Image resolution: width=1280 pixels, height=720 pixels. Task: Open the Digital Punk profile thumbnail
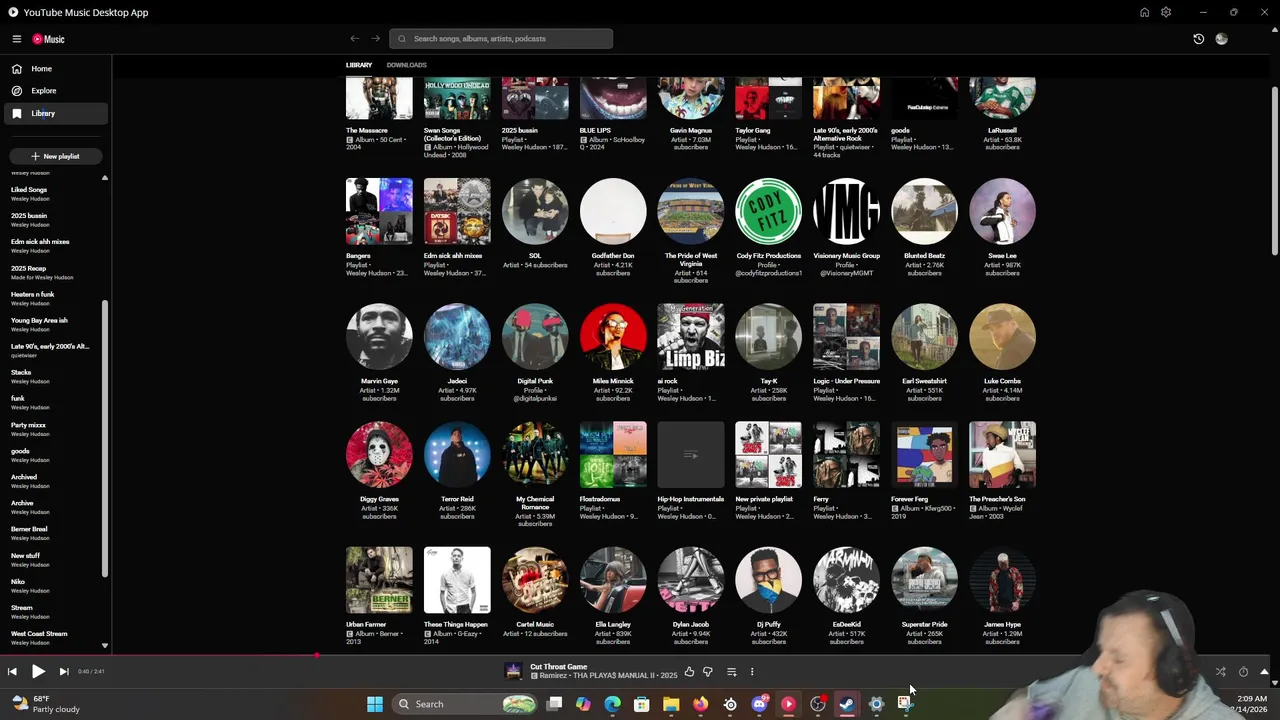535,337
